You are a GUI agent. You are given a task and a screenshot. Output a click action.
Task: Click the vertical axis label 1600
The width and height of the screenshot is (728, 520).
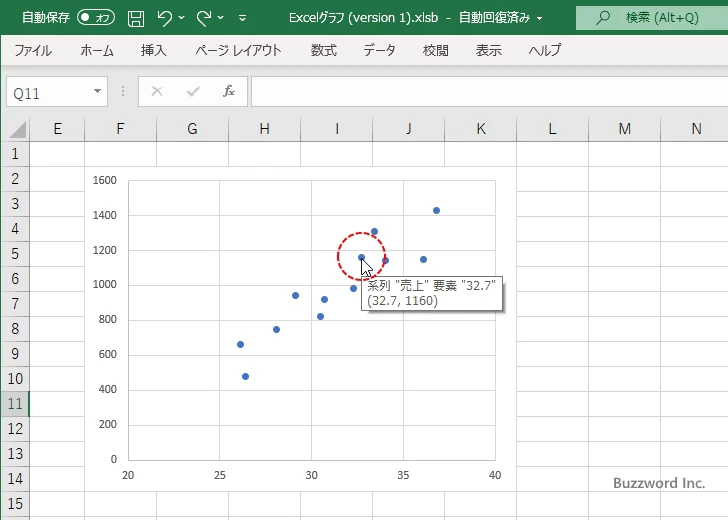105,180
